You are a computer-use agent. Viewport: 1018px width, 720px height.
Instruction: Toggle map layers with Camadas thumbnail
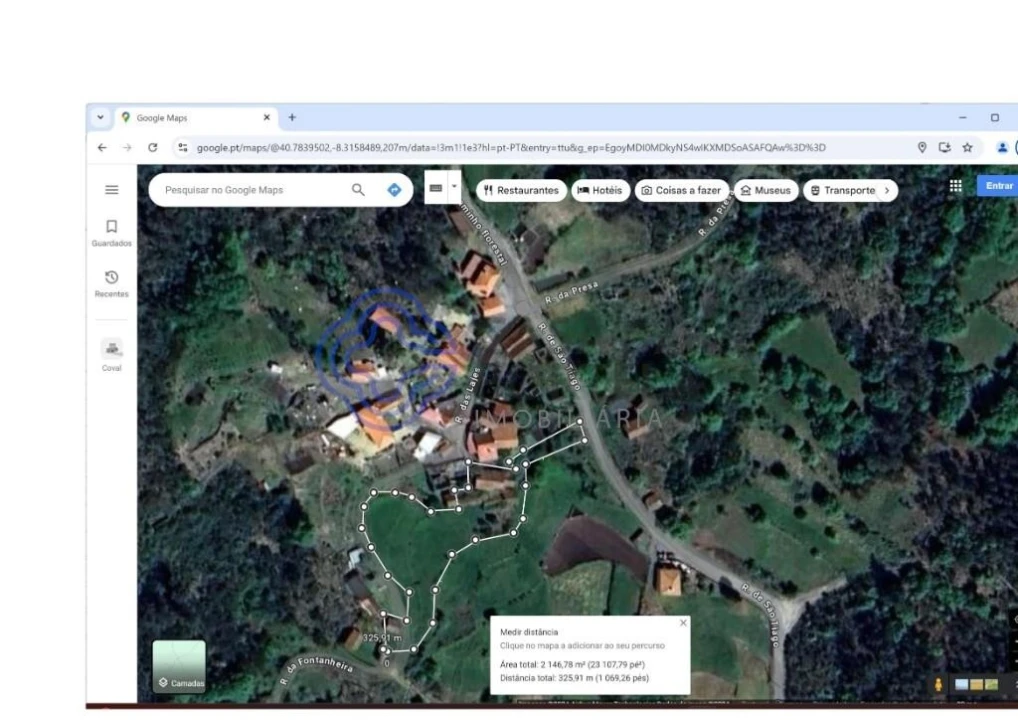[179, 667]
